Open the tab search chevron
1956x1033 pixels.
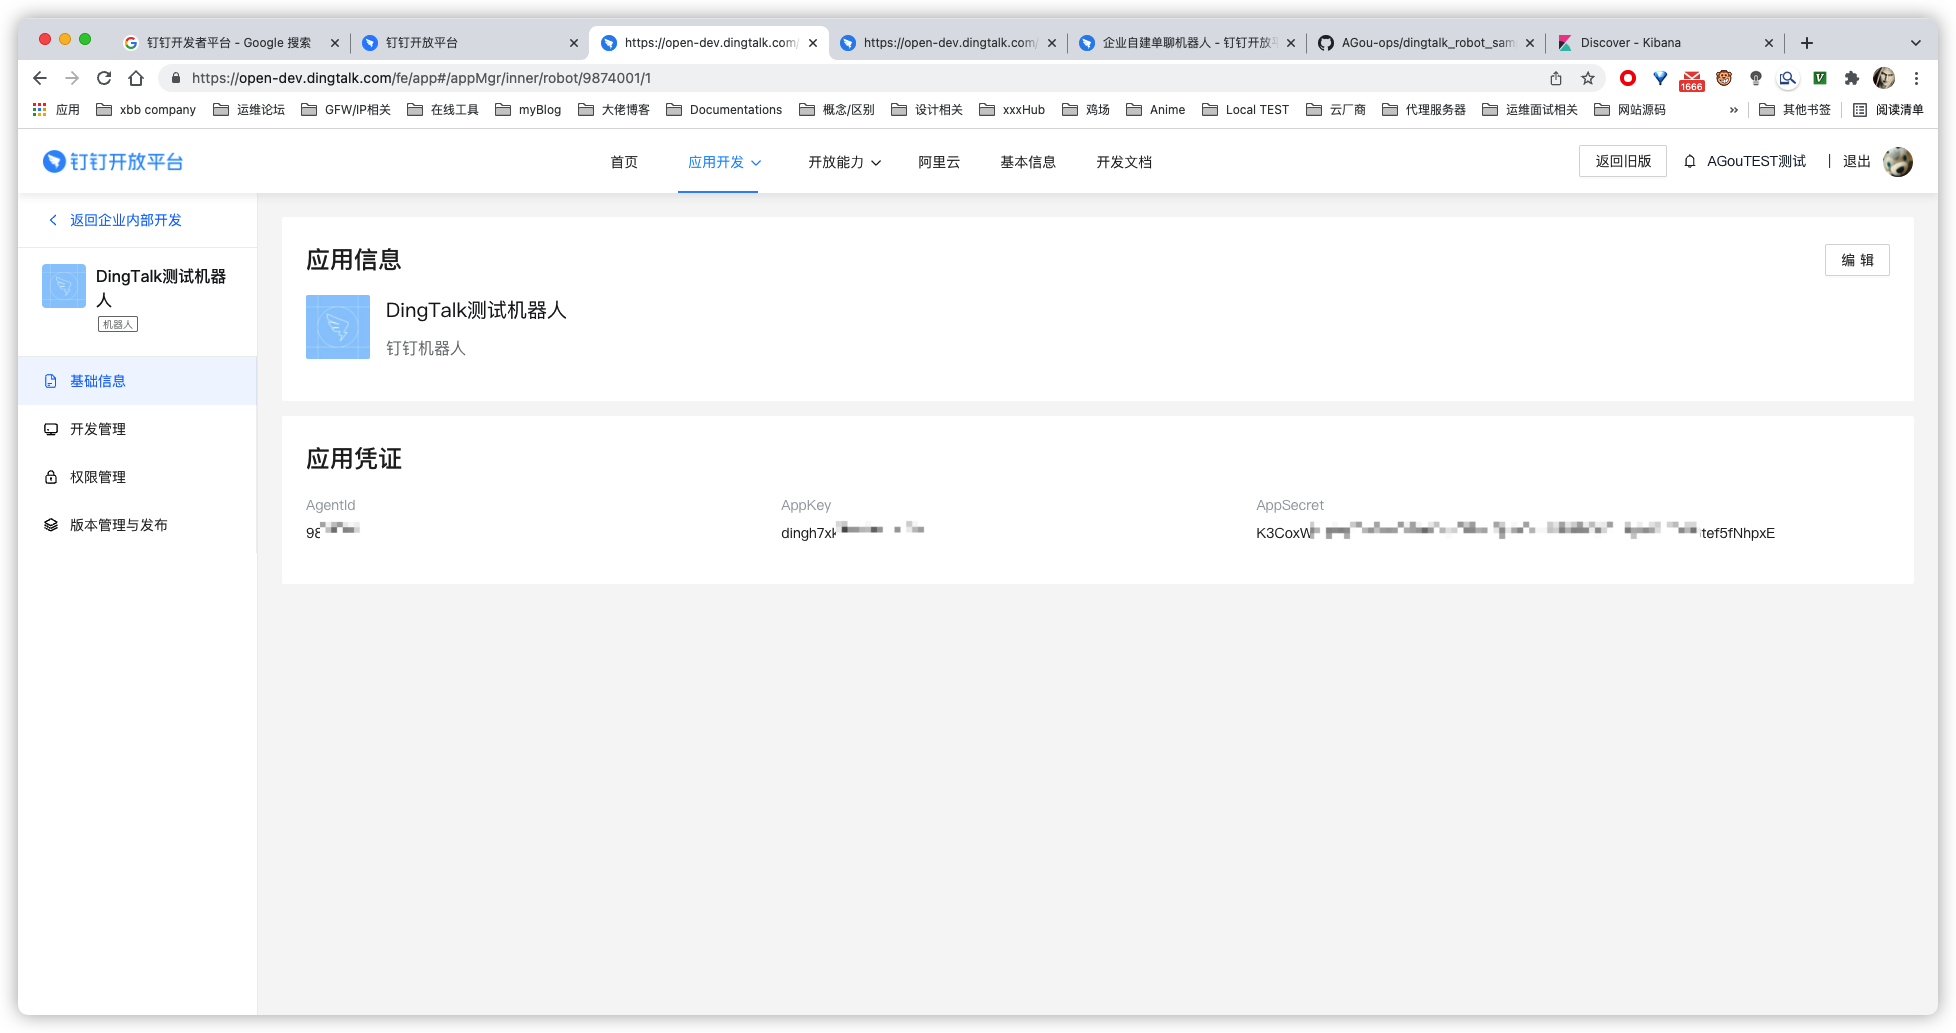(1916, 43)
